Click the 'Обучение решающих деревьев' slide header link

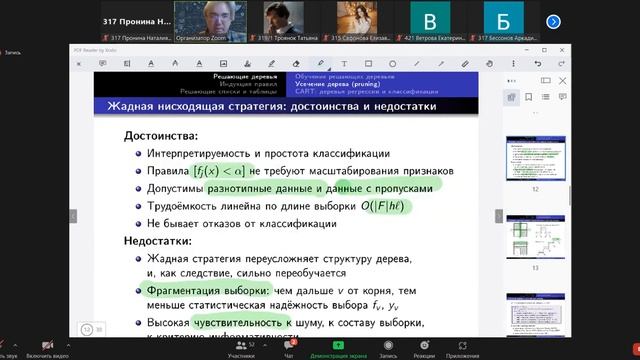345,76
